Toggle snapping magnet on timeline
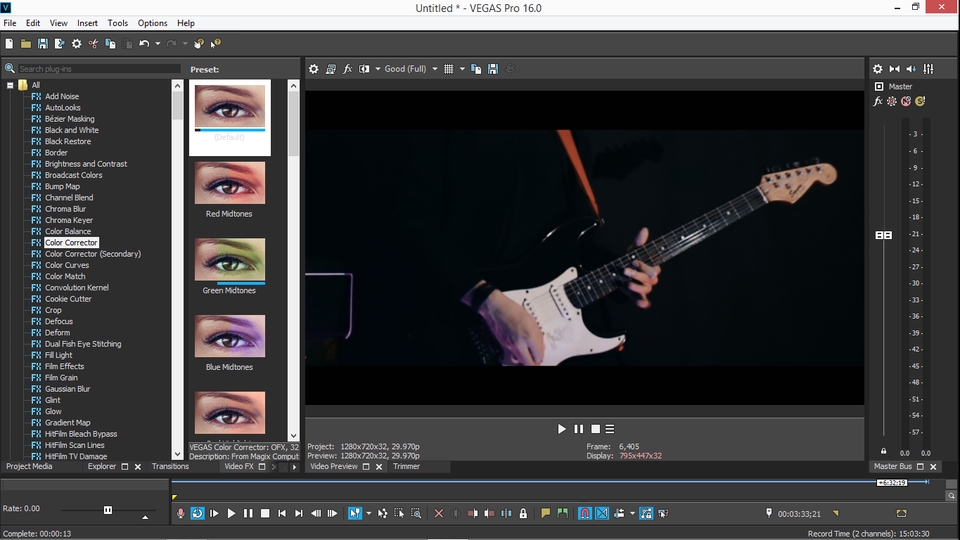The image size is (960, 540). coord(585,513)
